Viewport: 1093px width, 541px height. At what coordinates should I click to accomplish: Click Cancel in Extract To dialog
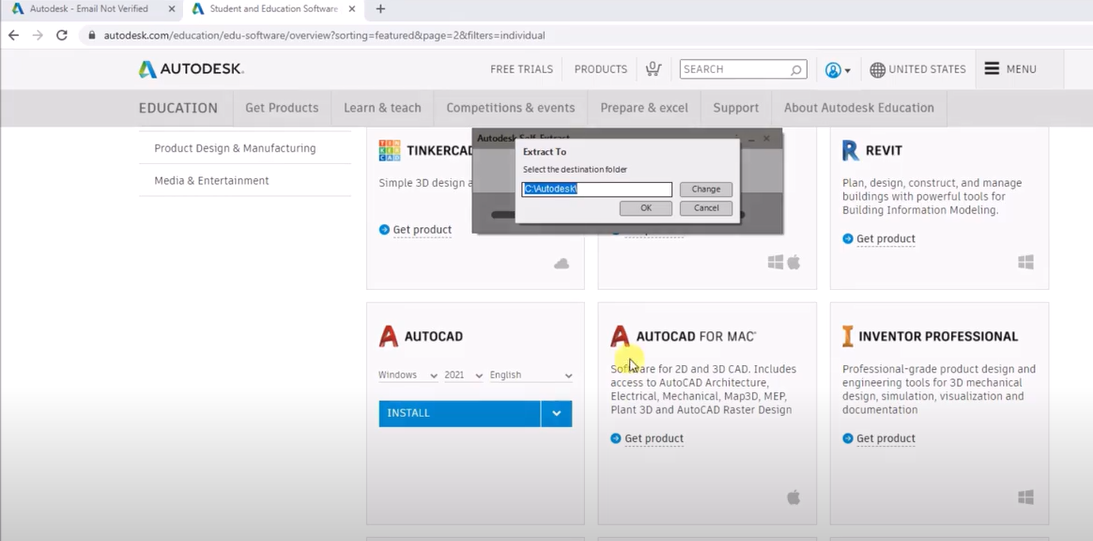pyautogui.click(x=705, y=208)
